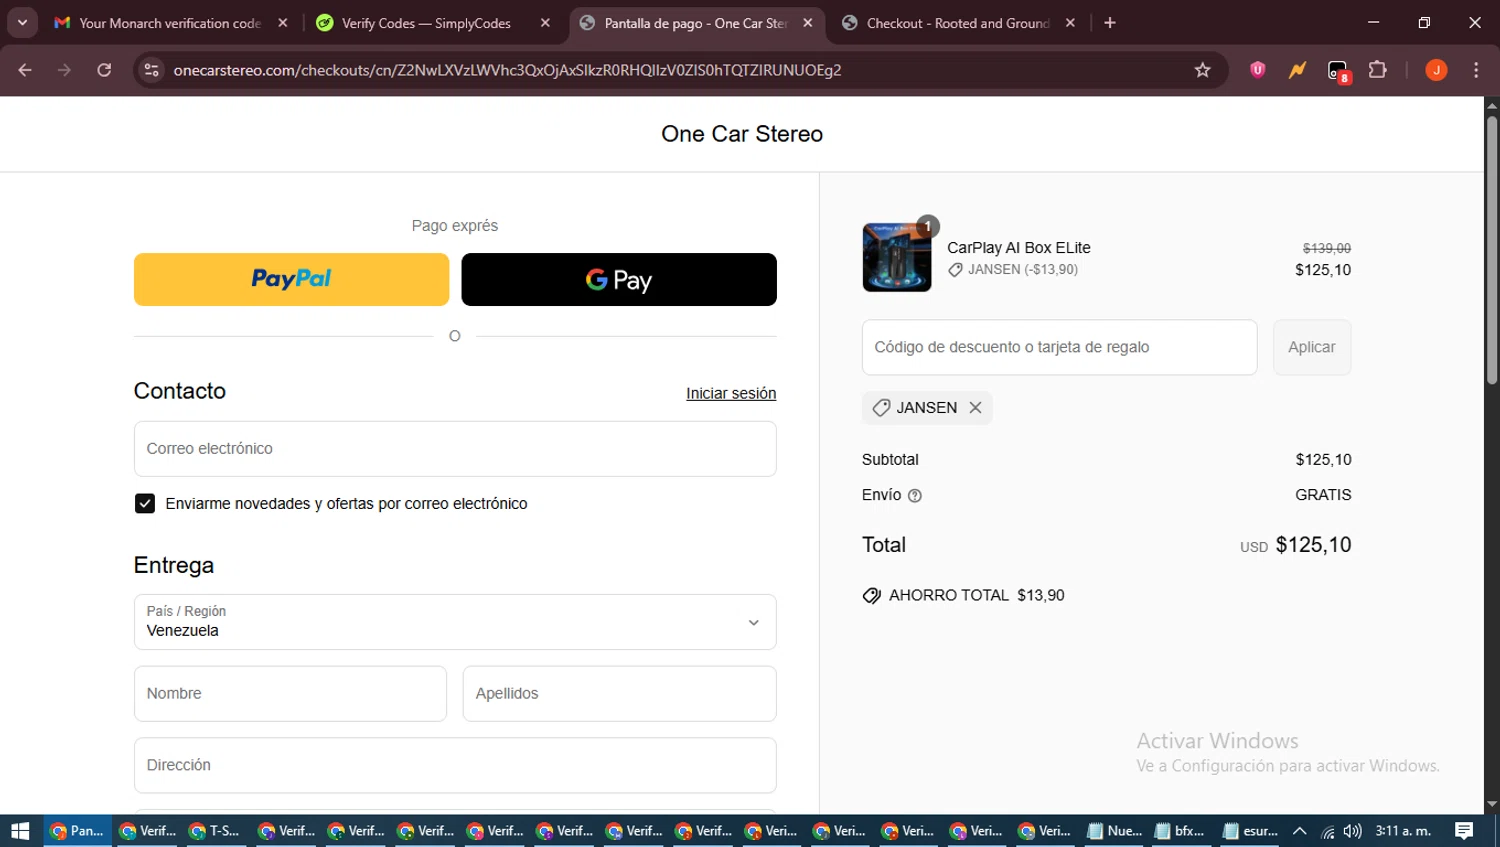
Task: Uncheck Enviarme novedades y ofertas checkbox
Action: (x=145, y=503)
